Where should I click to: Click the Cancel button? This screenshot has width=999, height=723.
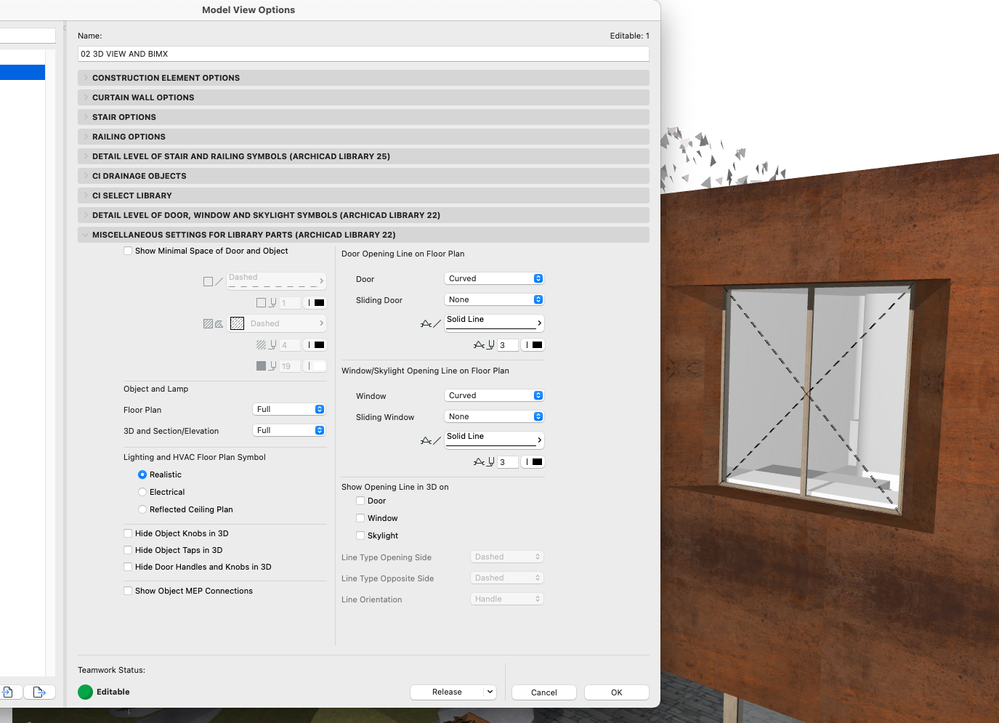544,692
